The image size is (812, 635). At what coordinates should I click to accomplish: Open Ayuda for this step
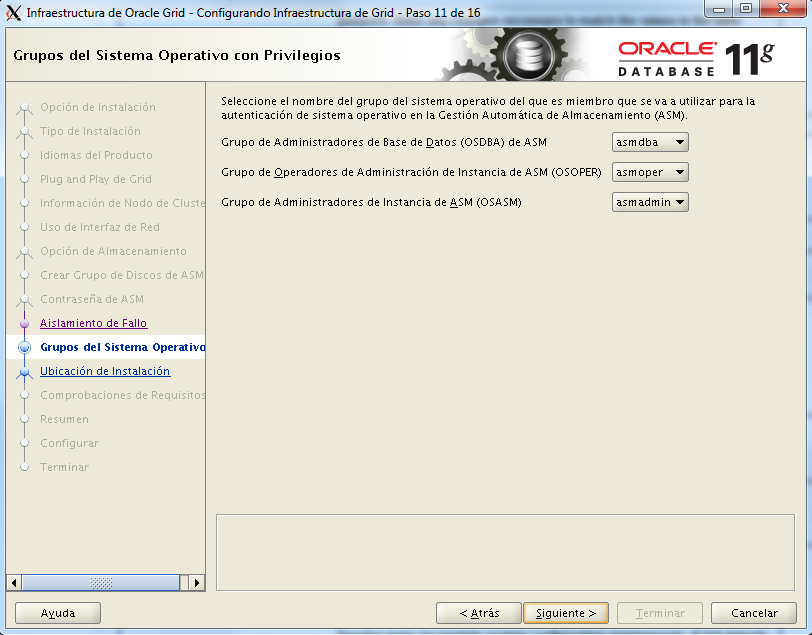point(57,612)
